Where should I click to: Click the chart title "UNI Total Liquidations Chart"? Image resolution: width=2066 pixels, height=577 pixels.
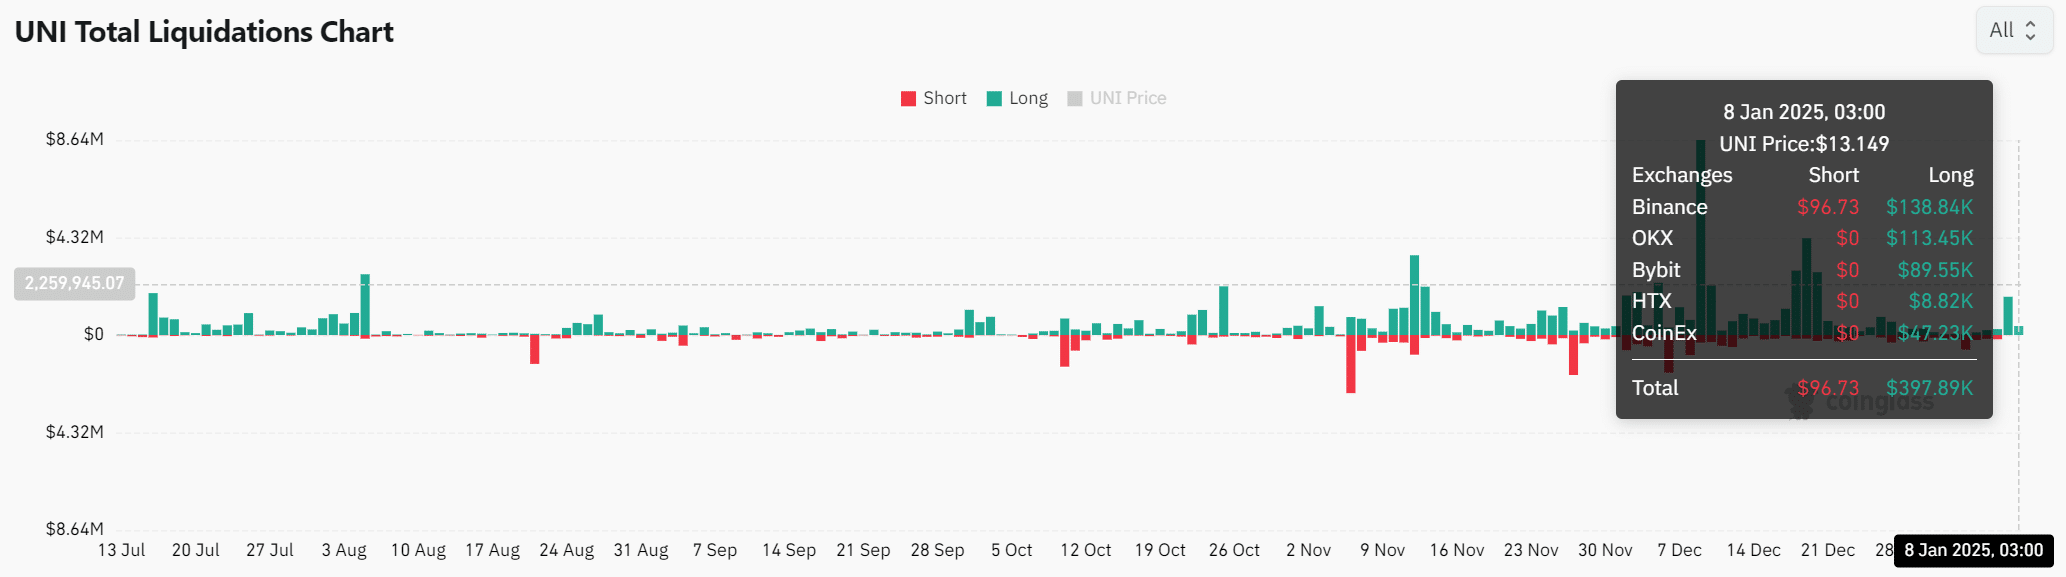point(204,31)
